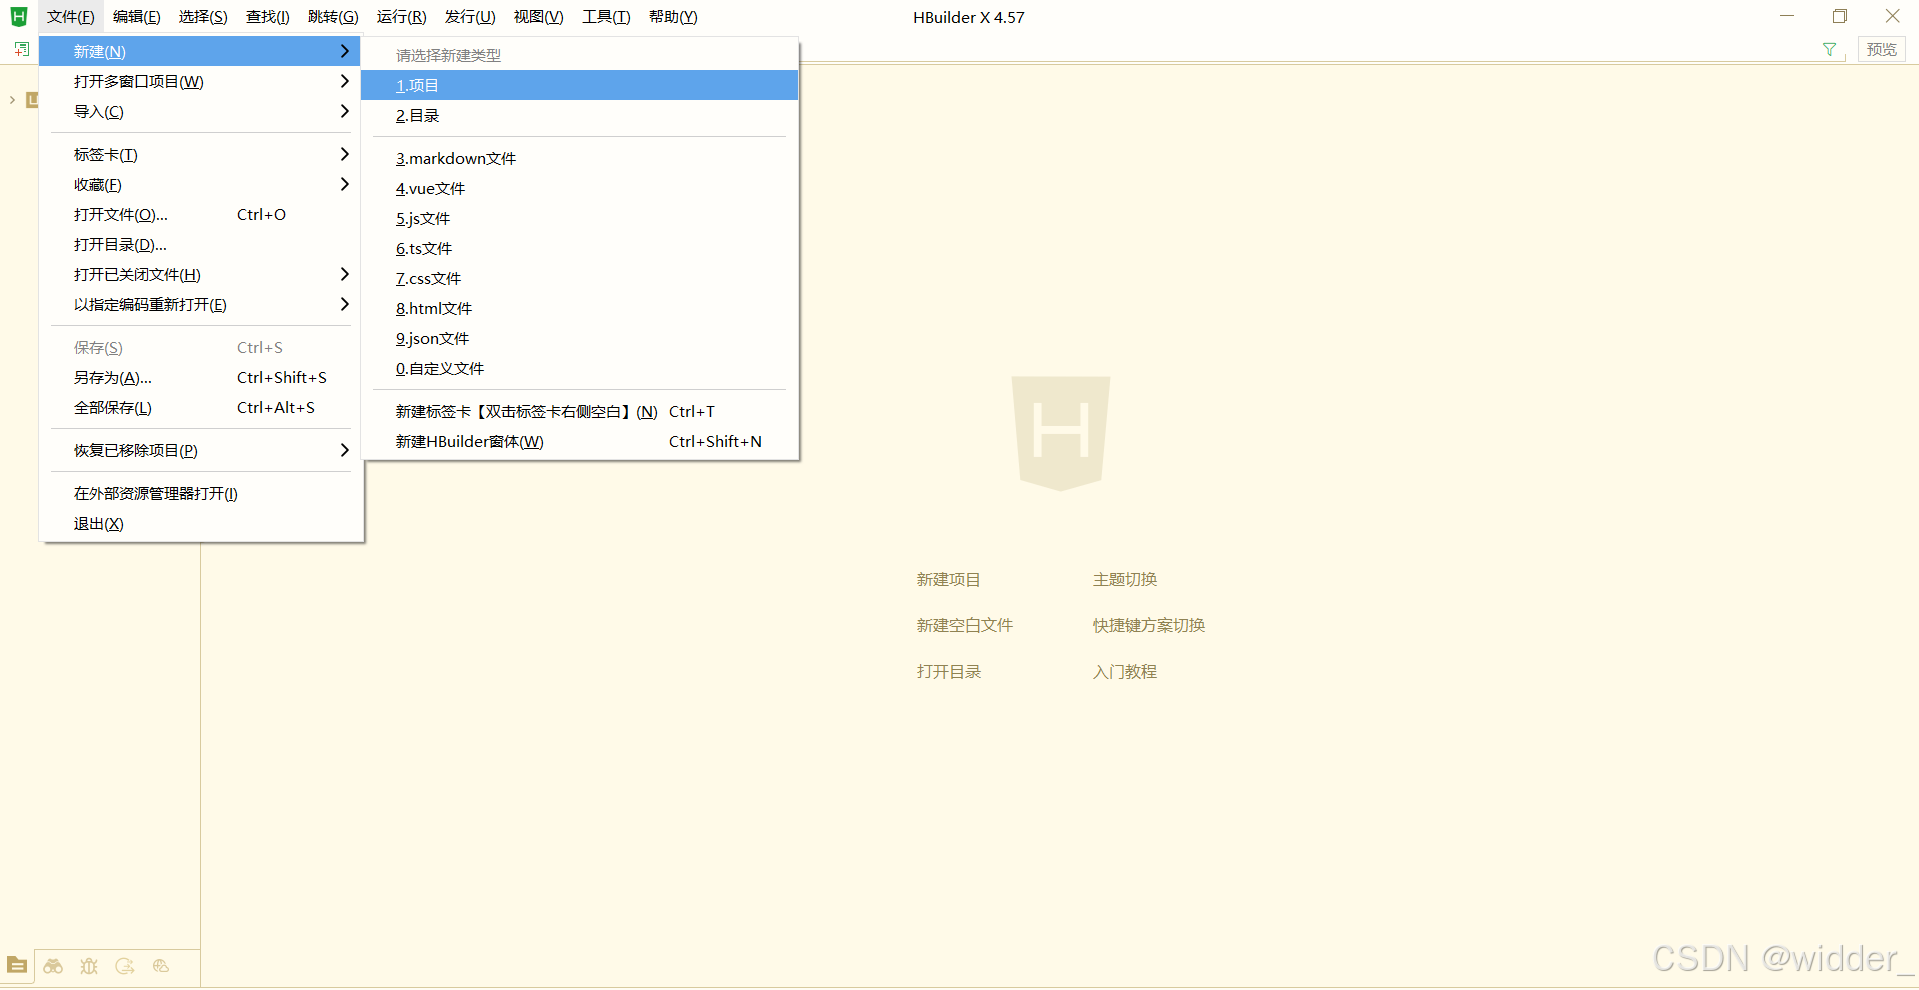The width and height of the screenshot is (1919, 990).
Task: Expand 以指定编码重新打开(E) submenu
Action: pos(200,304)
